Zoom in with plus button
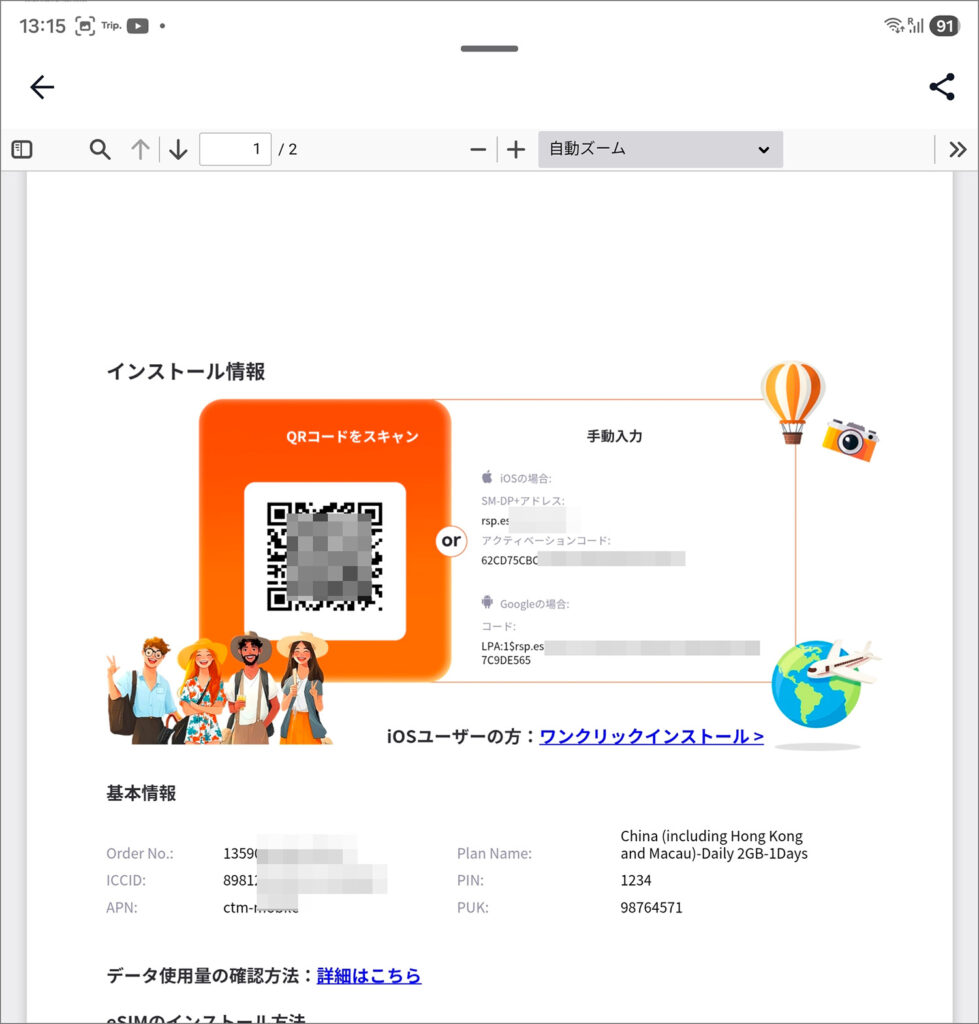The height and width of the screenshot is (1024, 979). point(516,150)
